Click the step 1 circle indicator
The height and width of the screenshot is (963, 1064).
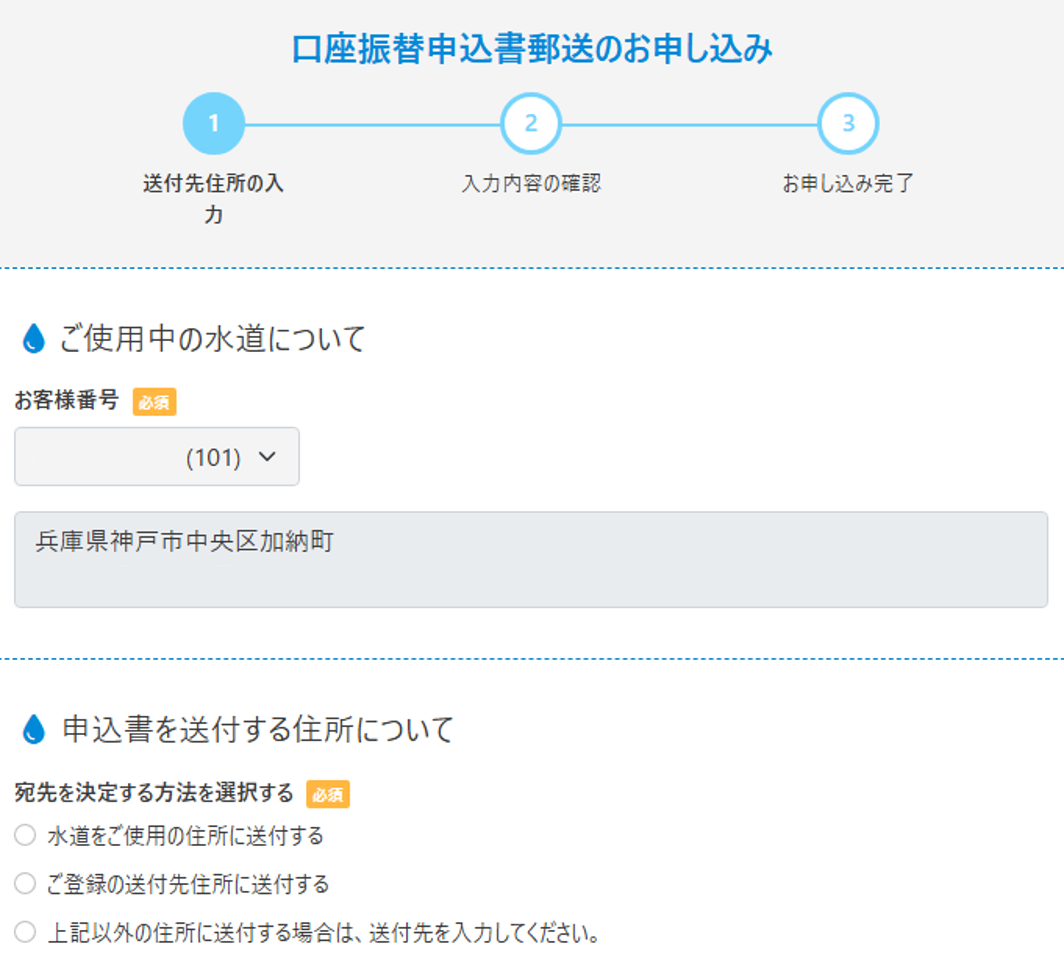coord(213,124)
